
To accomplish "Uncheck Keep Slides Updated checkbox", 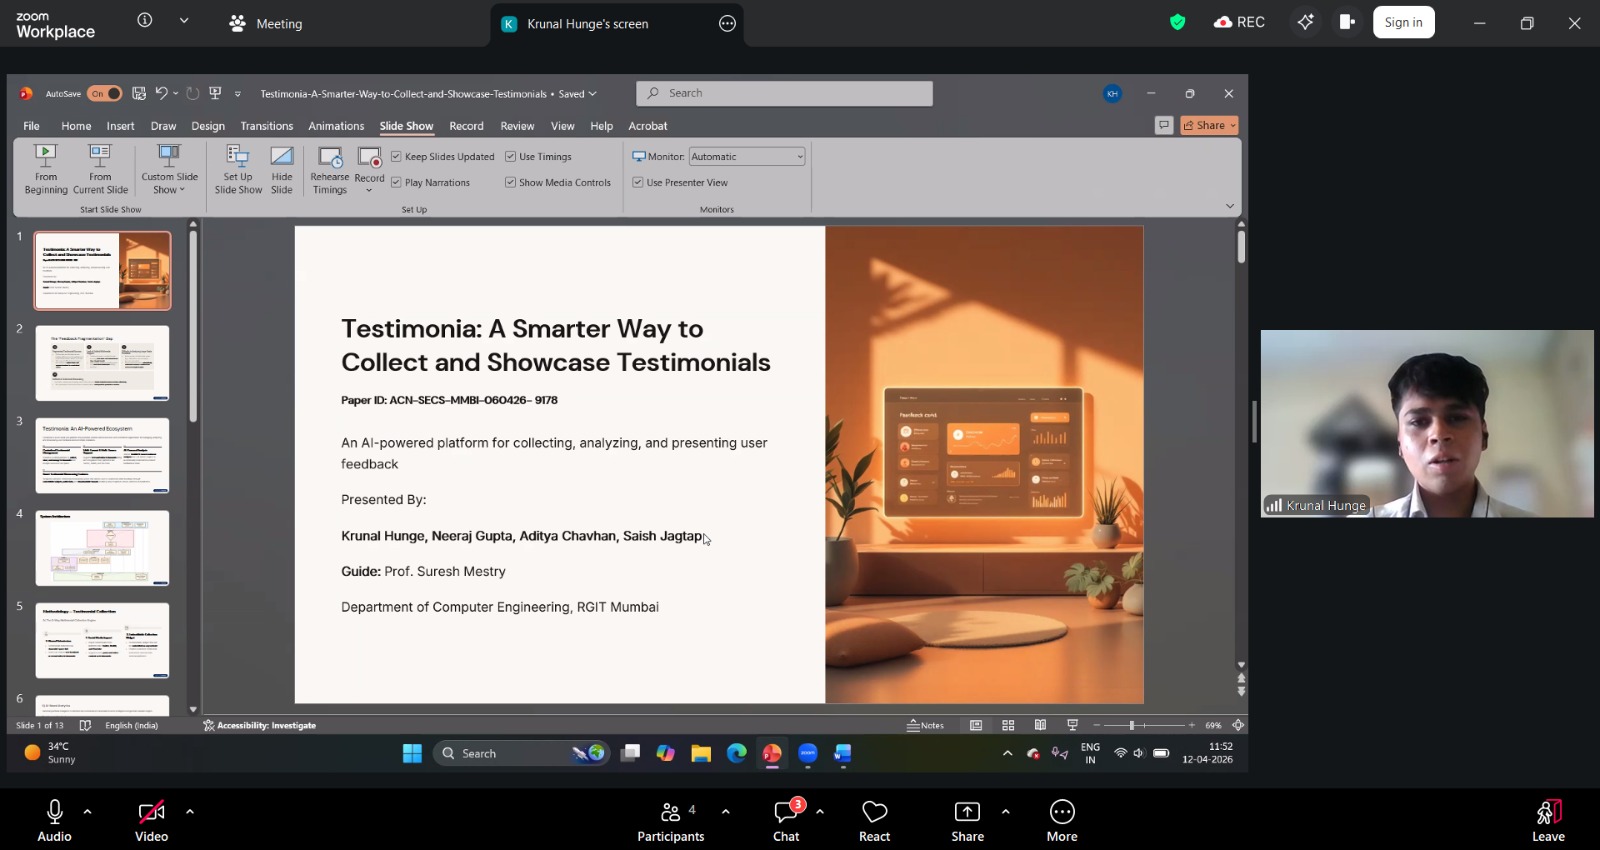I will (397, 157).
